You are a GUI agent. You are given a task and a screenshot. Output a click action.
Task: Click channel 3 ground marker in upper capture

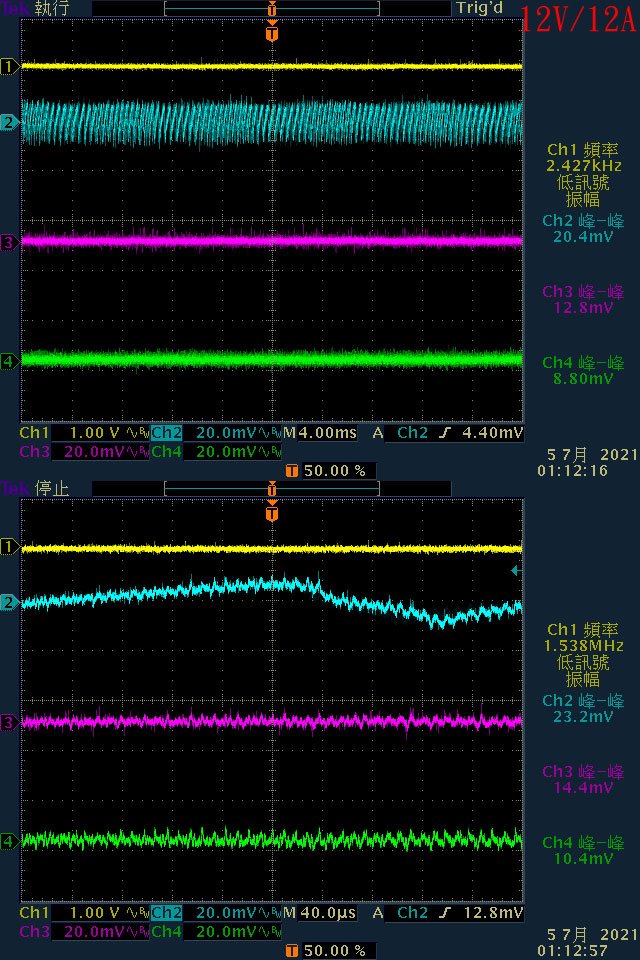(x=9, y=242)
